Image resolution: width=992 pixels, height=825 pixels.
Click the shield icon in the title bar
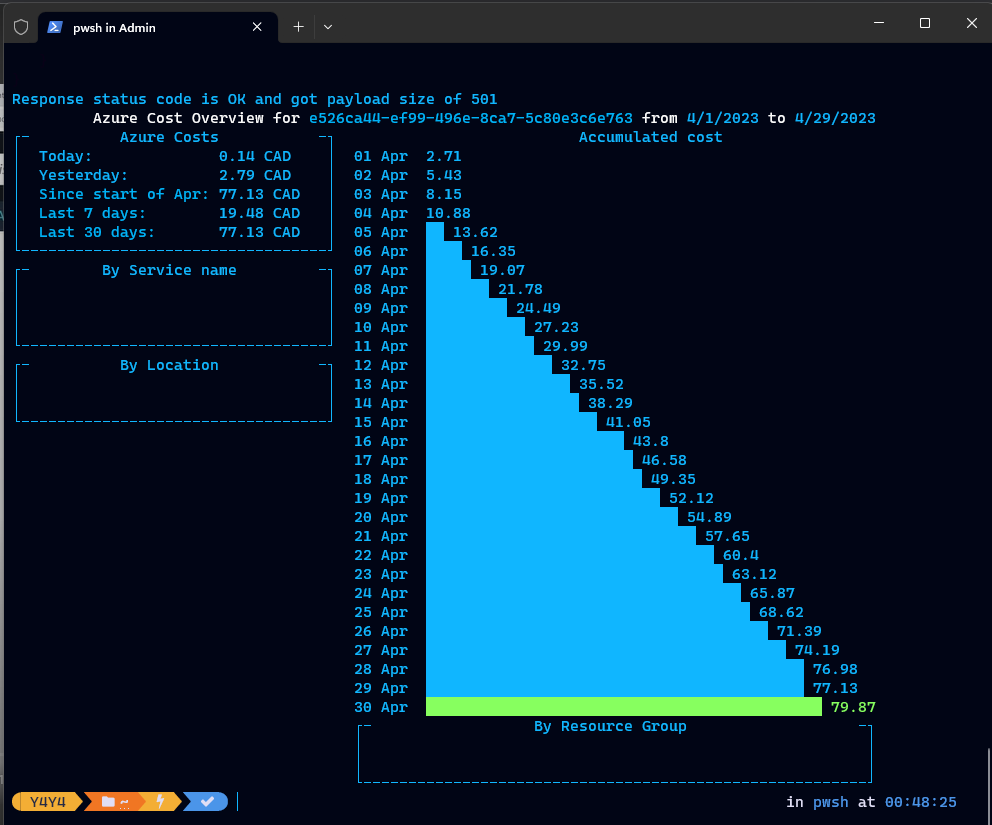[21, 27]
